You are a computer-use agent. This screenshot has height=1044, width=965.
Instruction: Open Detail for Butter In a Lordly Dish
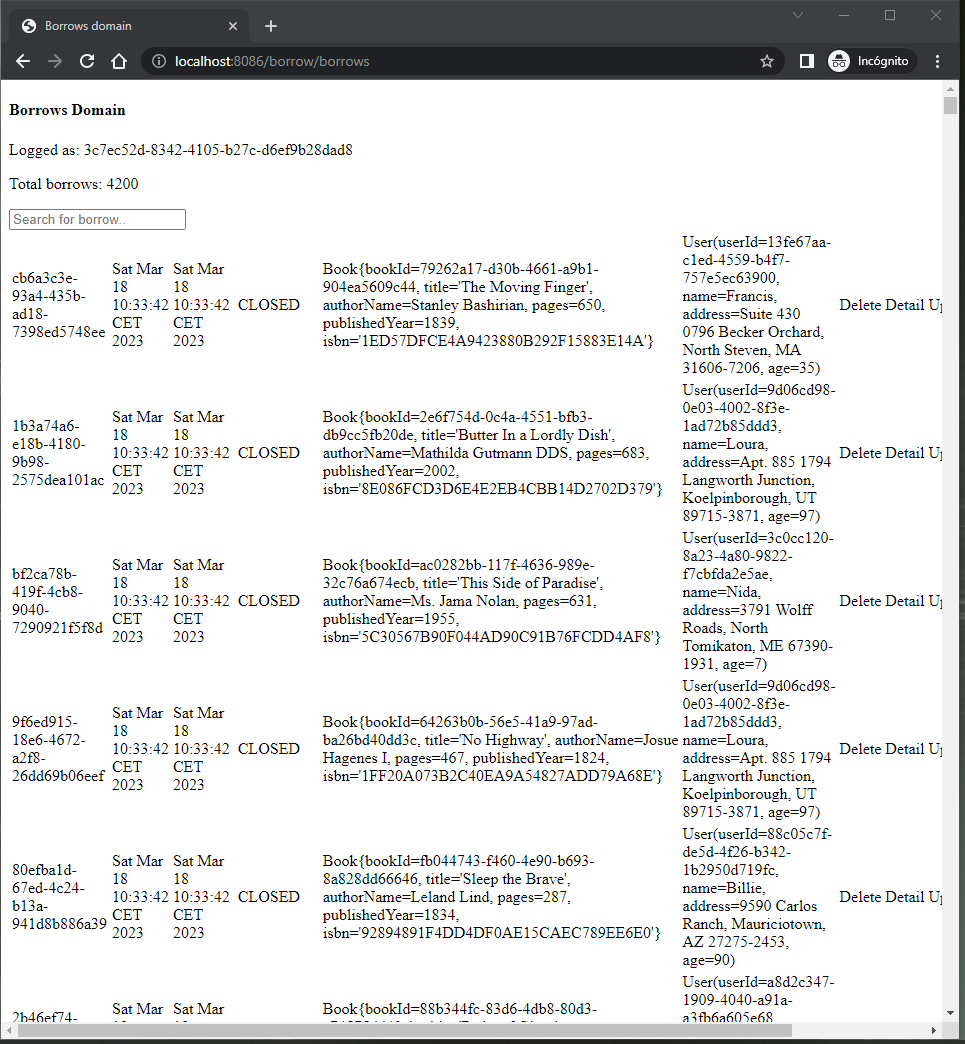click(x=904, y=453)
